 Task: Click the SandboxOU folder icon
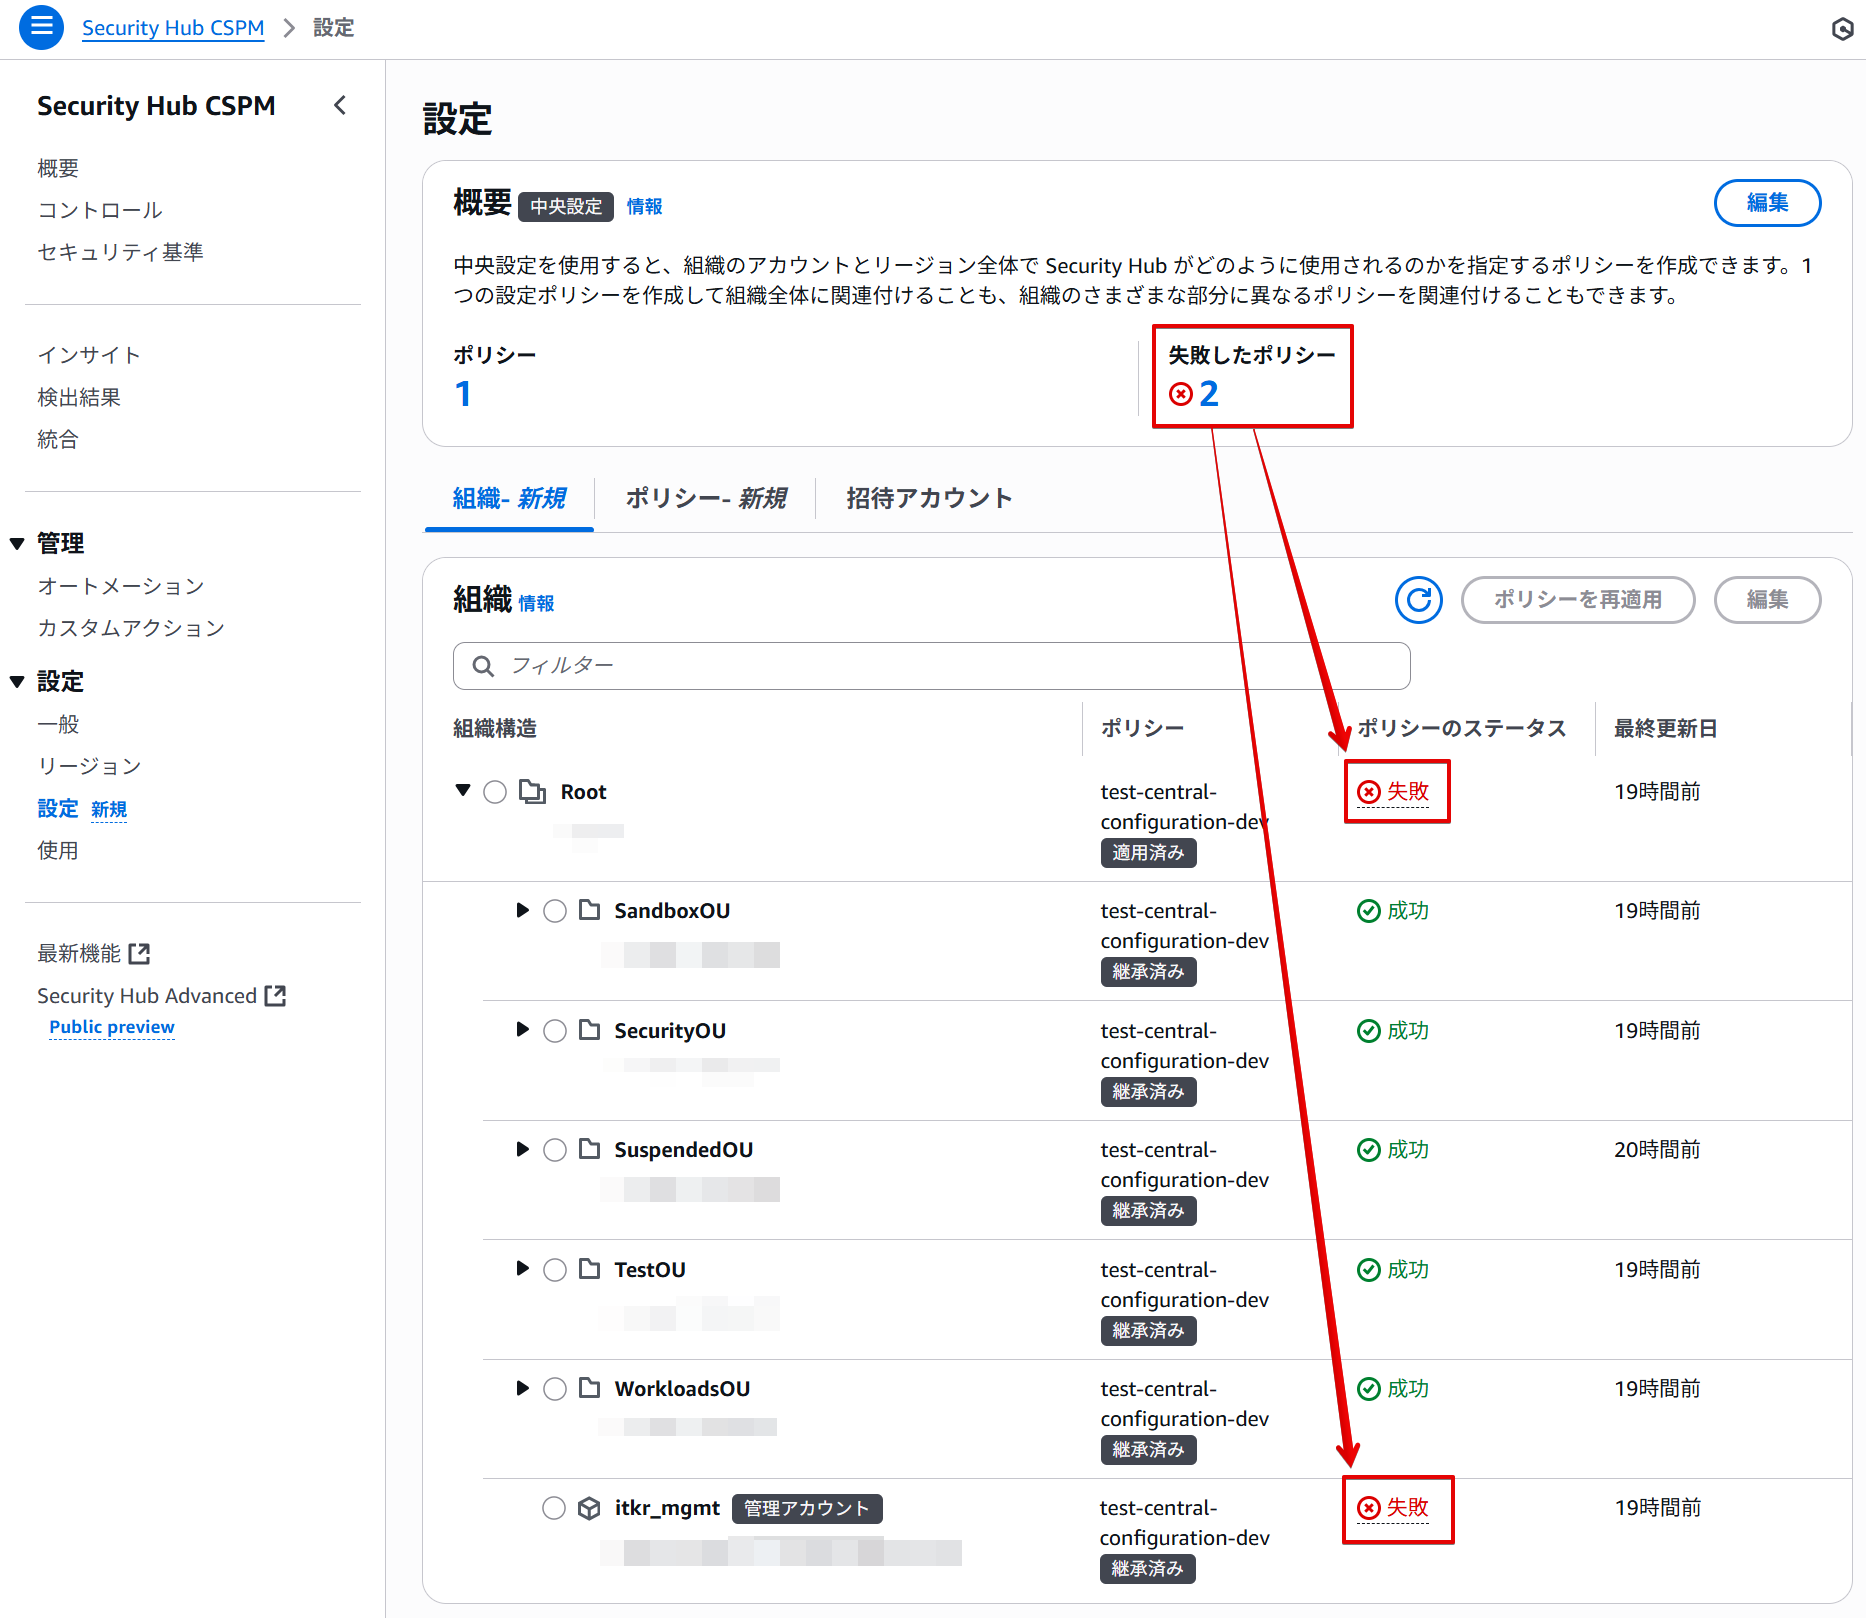click(590, 910)
